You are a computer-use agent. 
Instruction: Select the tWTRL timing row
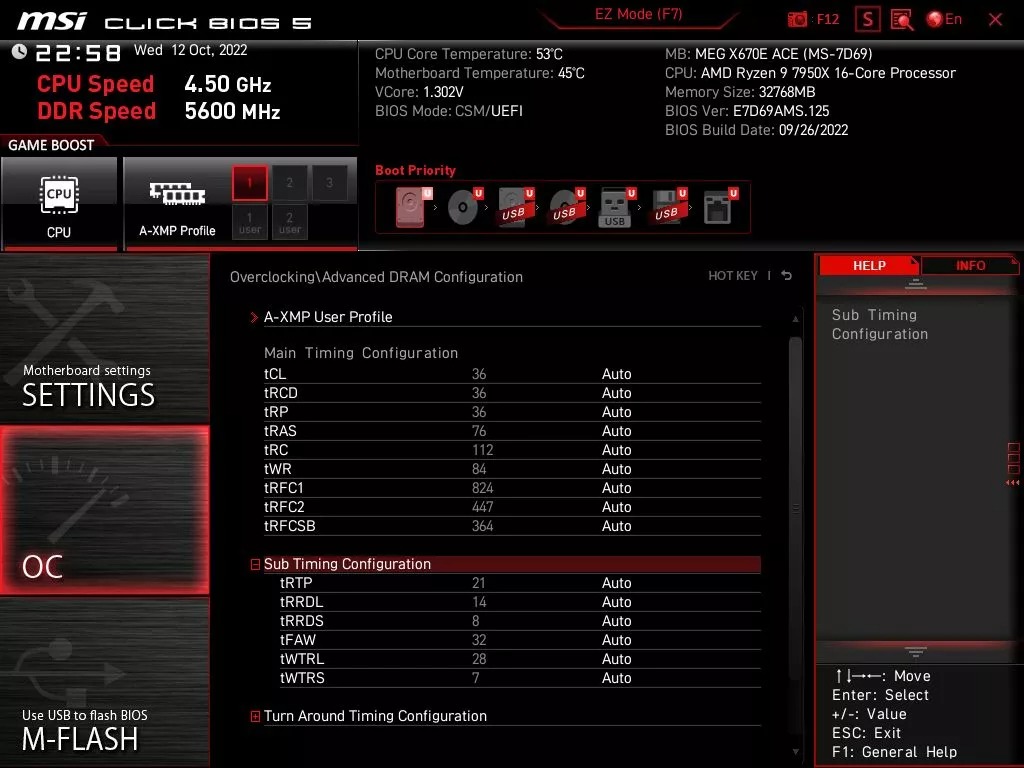click(520, 659)
